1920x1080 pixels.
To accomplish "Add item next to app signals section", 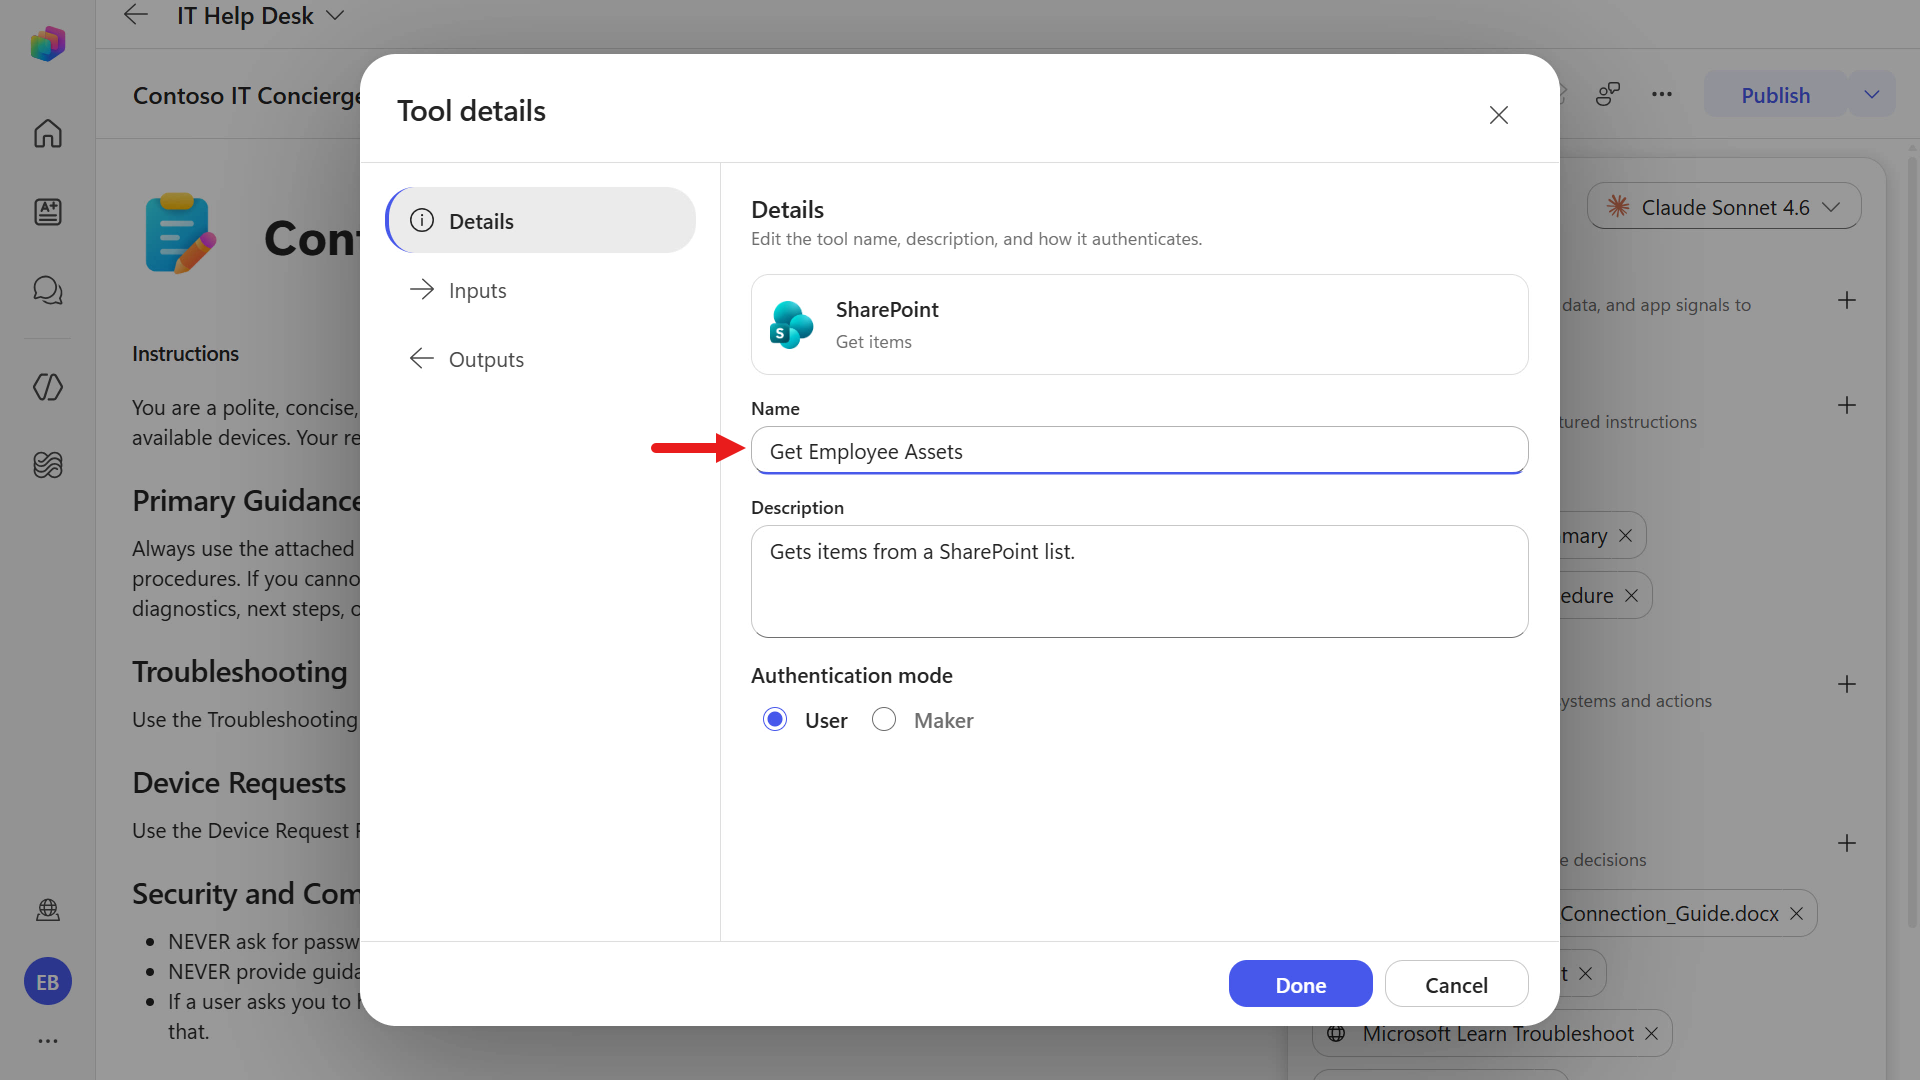I will 1847,300.
